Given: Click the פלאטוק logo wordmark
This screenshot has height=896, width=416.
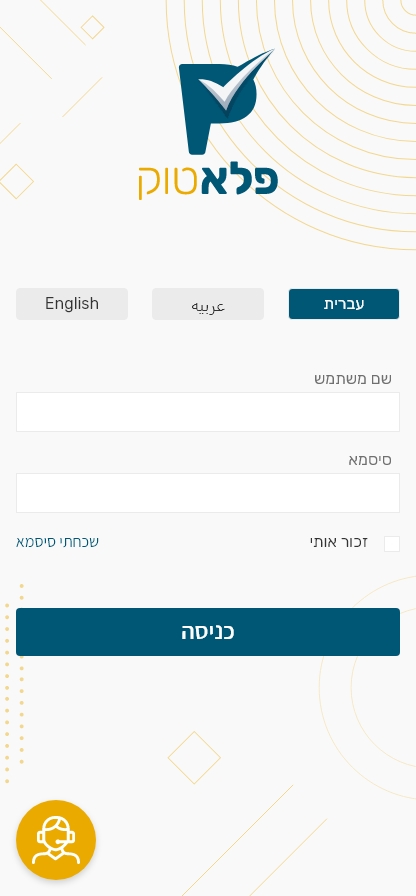Looking at the screenshot, I should click(x=208, y=181).
